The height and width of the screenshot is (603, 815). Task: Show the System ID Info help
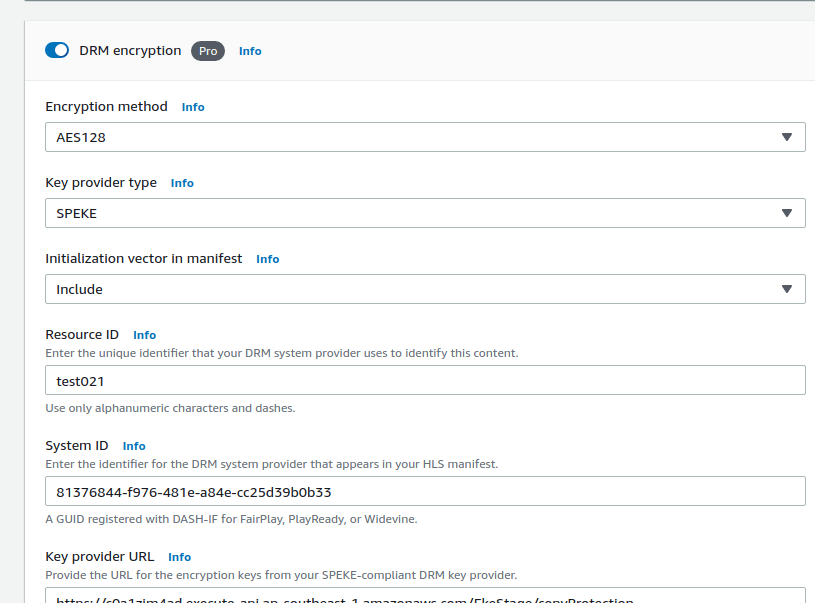pos(134,446)
